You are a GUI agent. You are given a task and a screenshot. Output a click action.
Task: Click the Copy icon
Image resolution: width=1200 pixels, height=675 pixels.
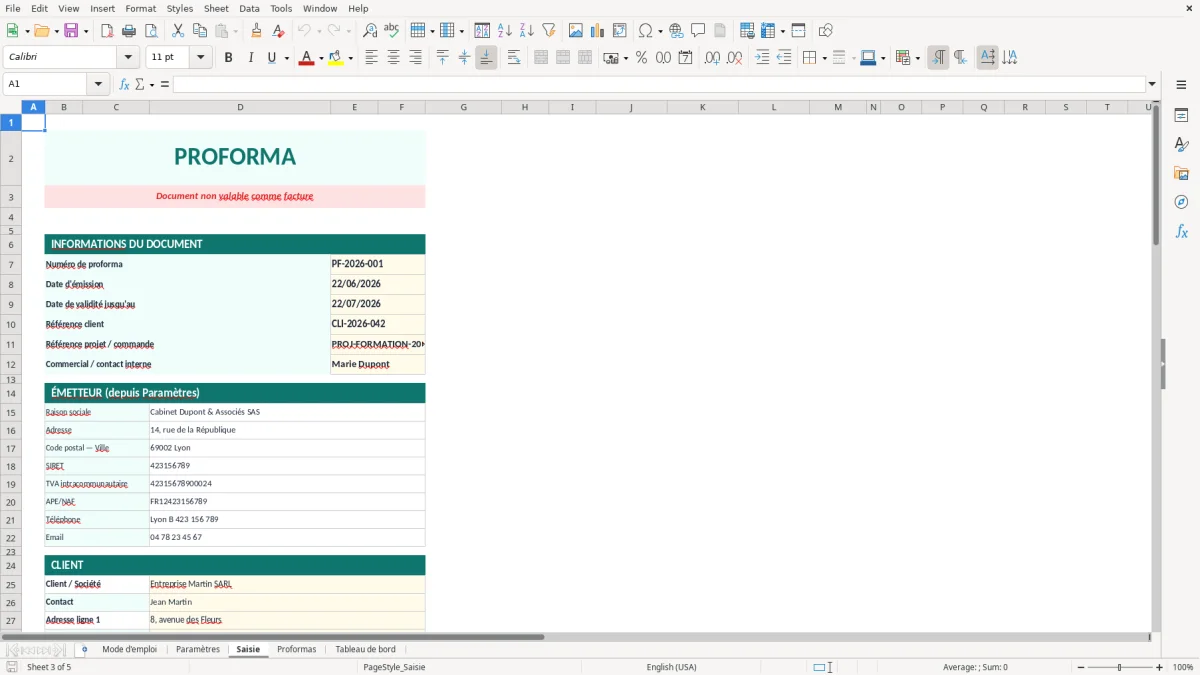coord(200,31)
